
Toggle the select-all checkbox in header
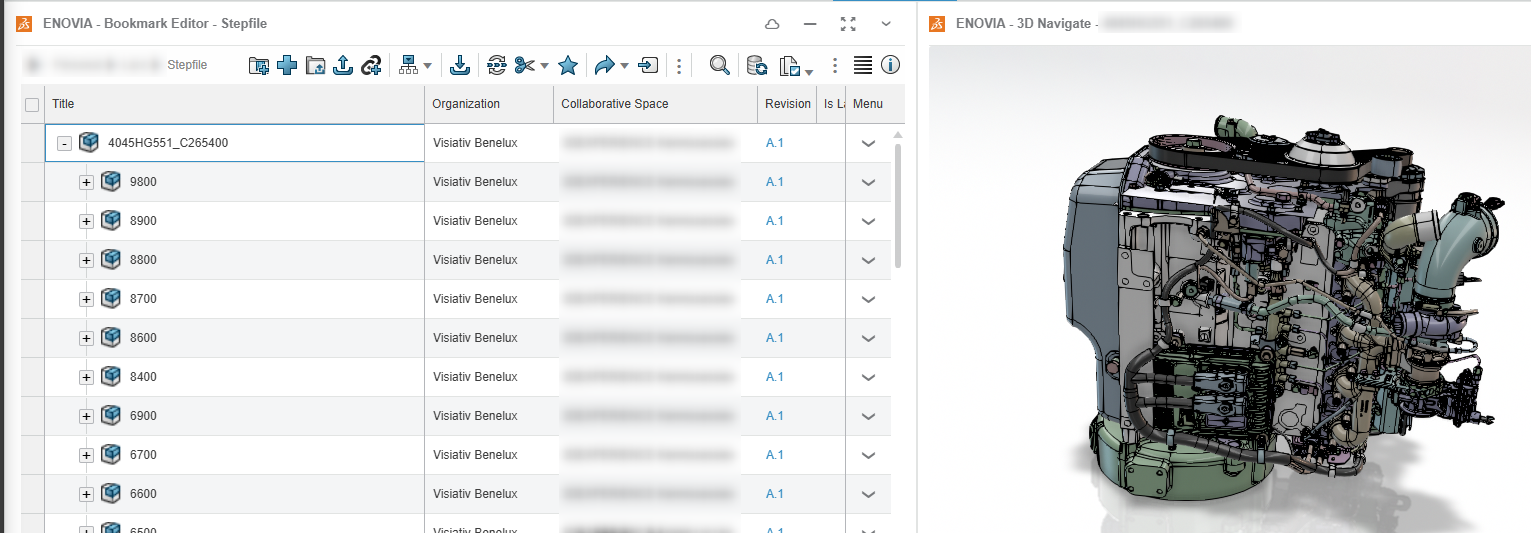pos(32,104)
